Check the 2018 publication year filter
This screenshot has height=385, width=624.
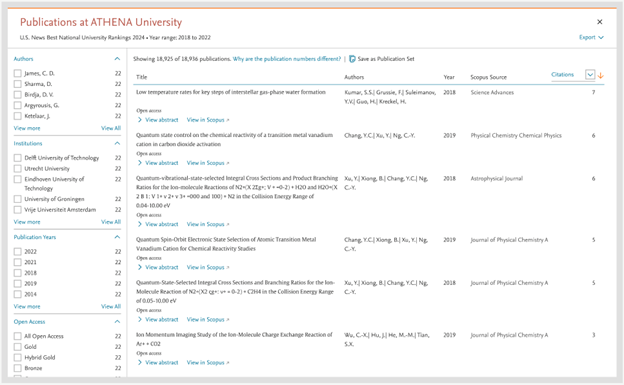pyautogui.click(x=18, y=273)
